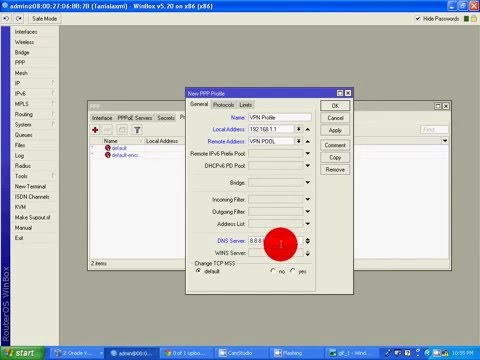Viewport: 480px width, 360px height.
Task: Click the padlock icon in top right
Action: [474, 19]
